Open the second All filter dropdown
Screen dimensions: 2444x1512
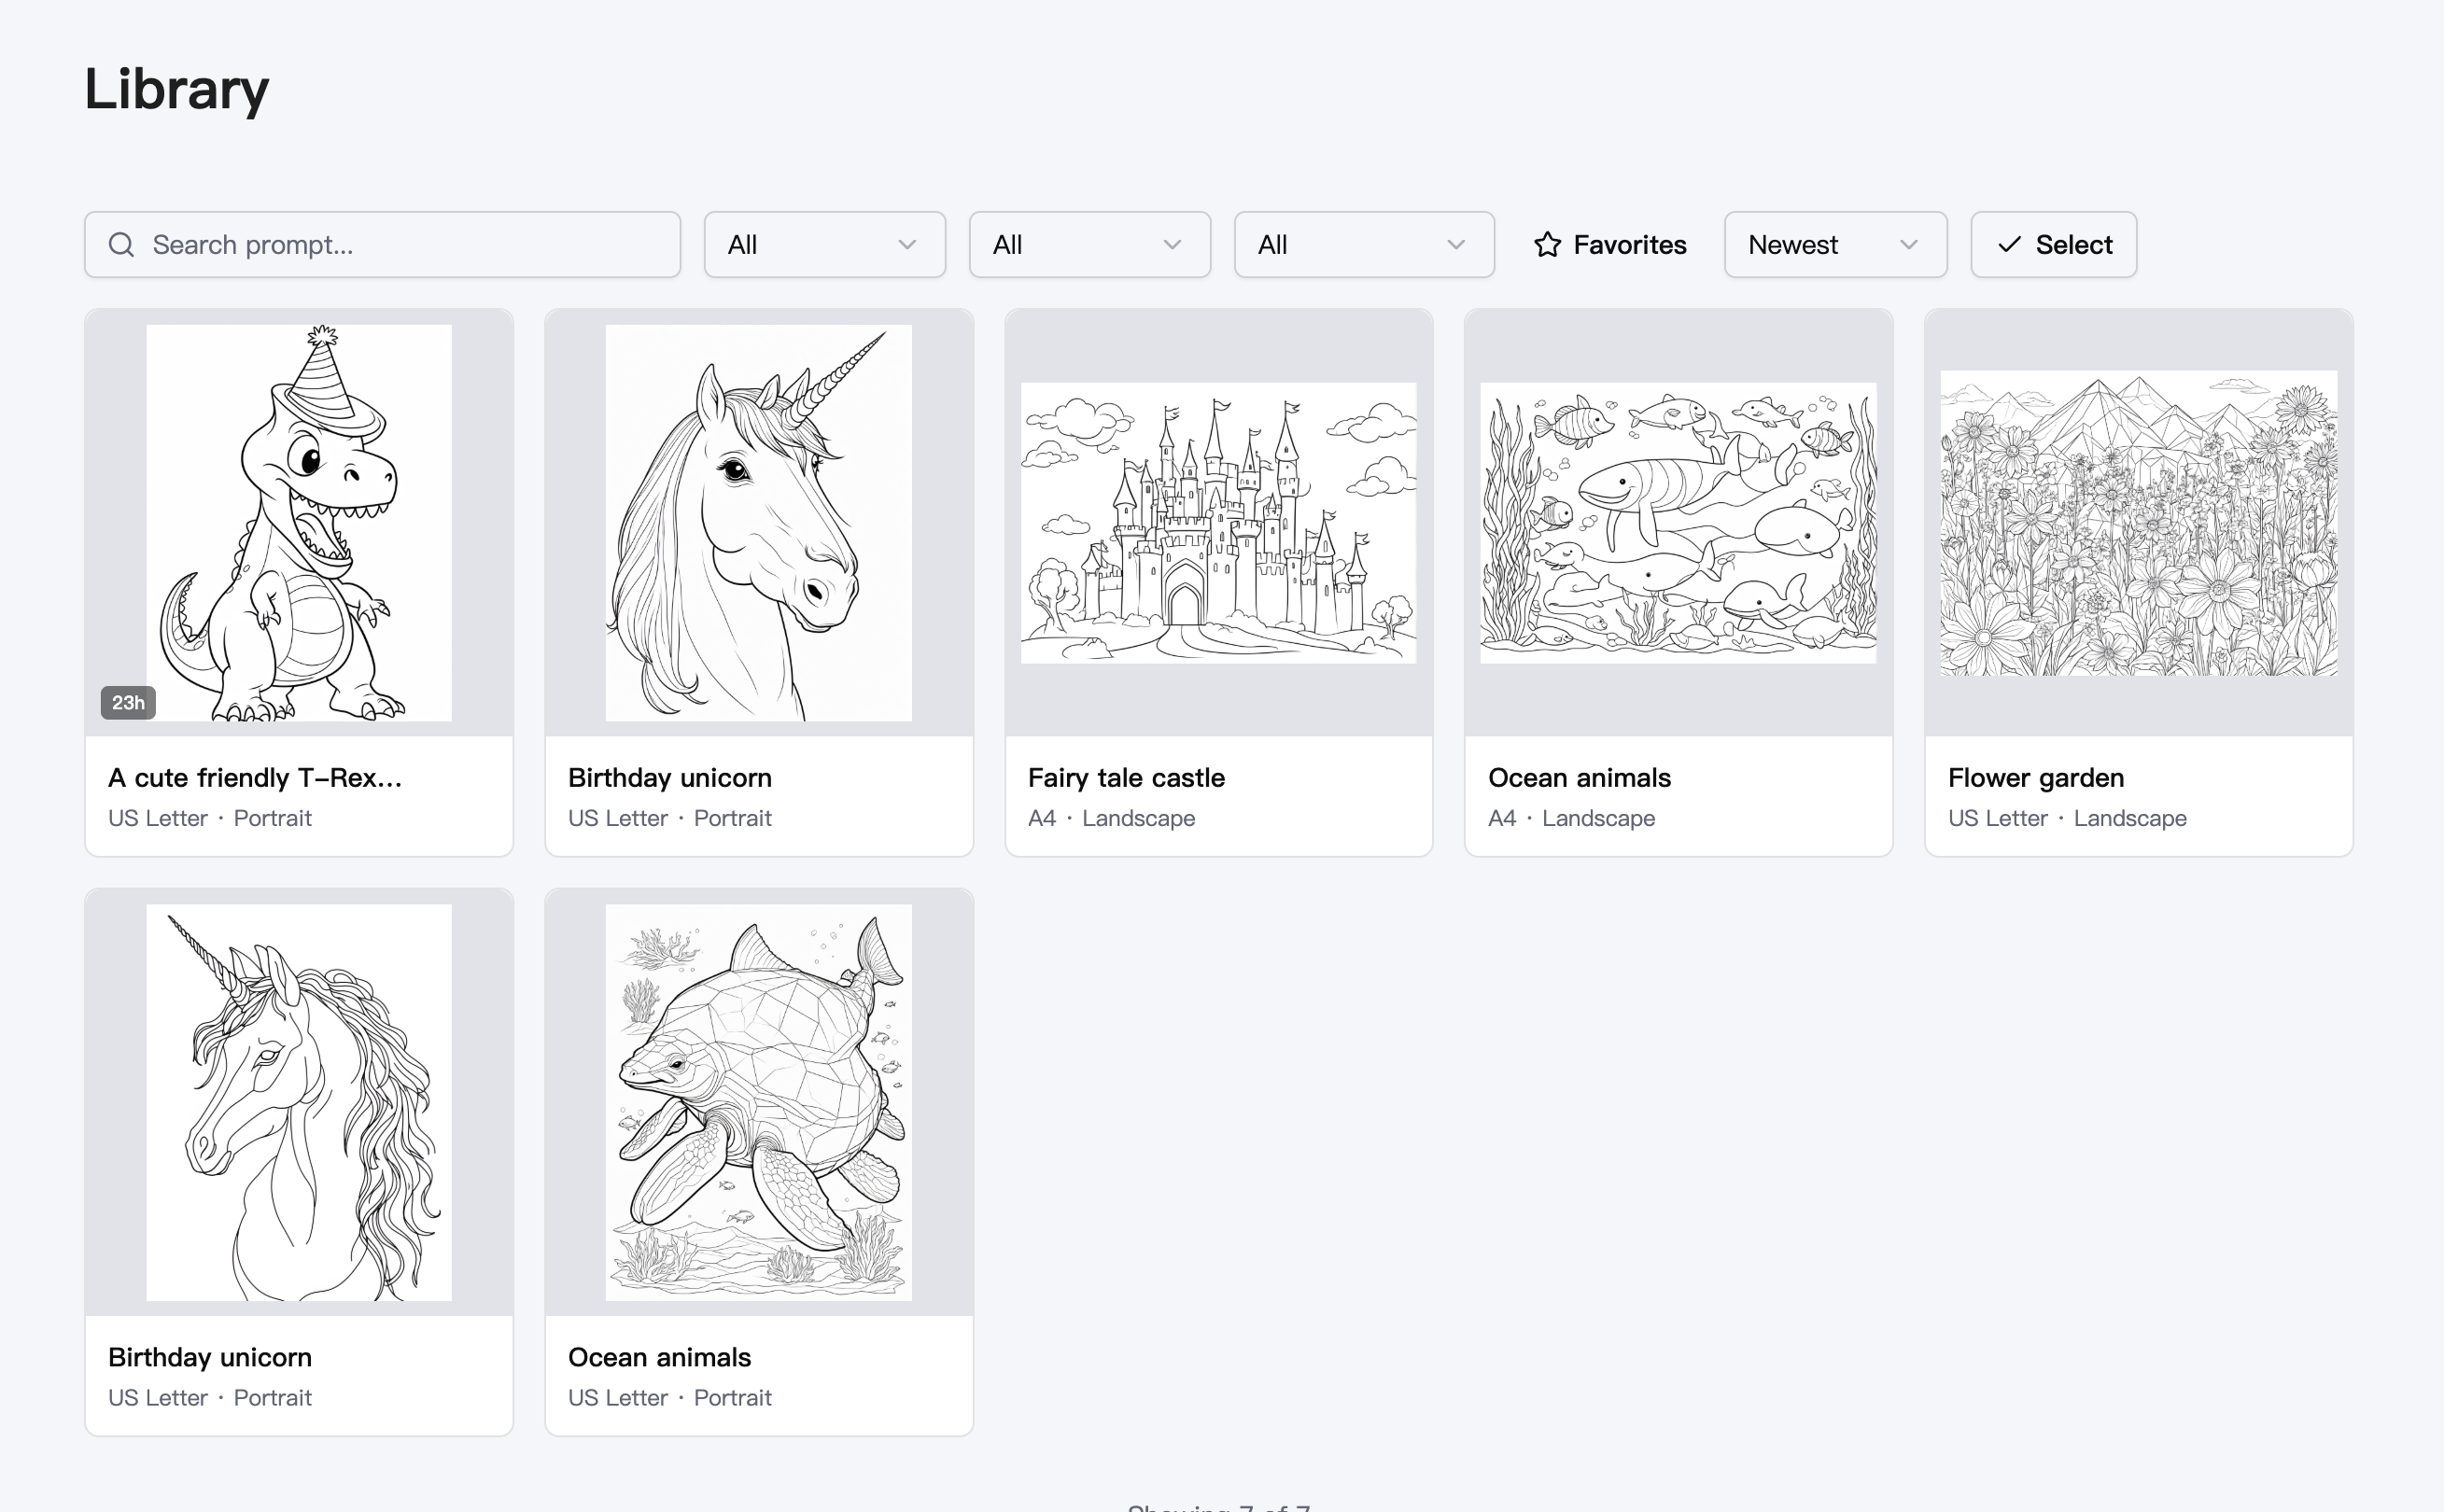pos(1089,244)
